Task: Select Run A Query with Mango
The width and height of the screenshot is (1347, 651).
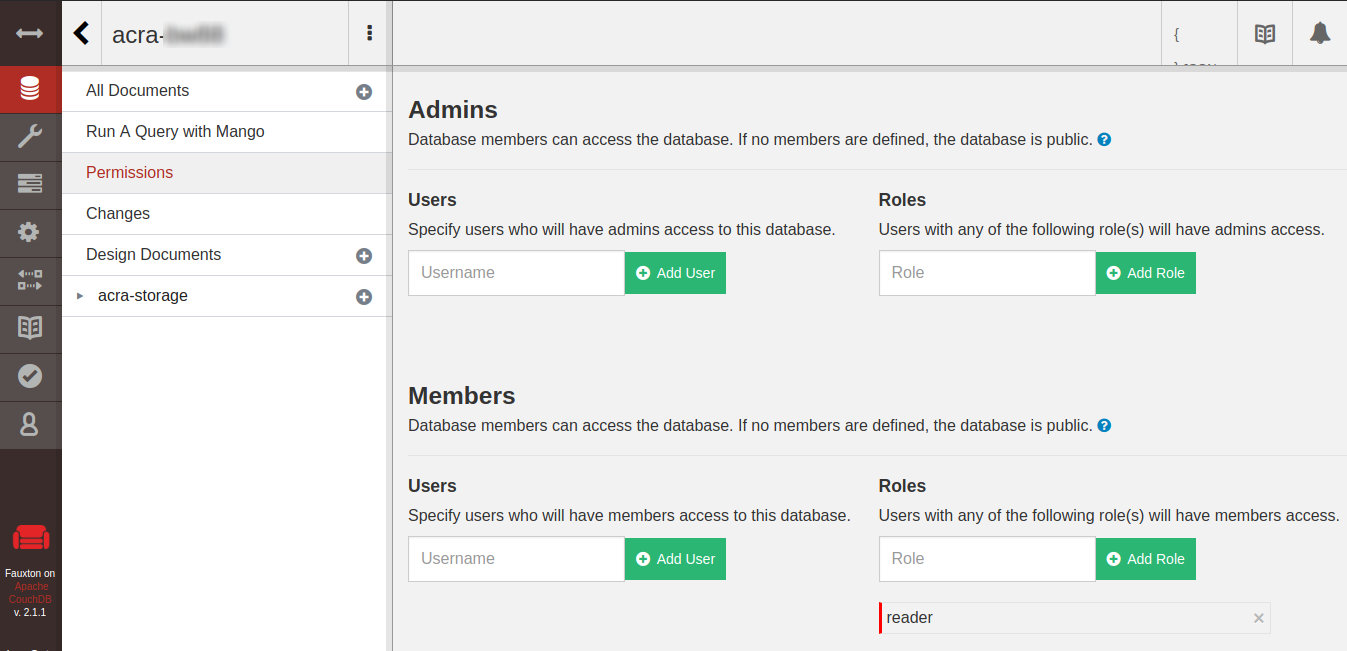Action: pos(175,132)
